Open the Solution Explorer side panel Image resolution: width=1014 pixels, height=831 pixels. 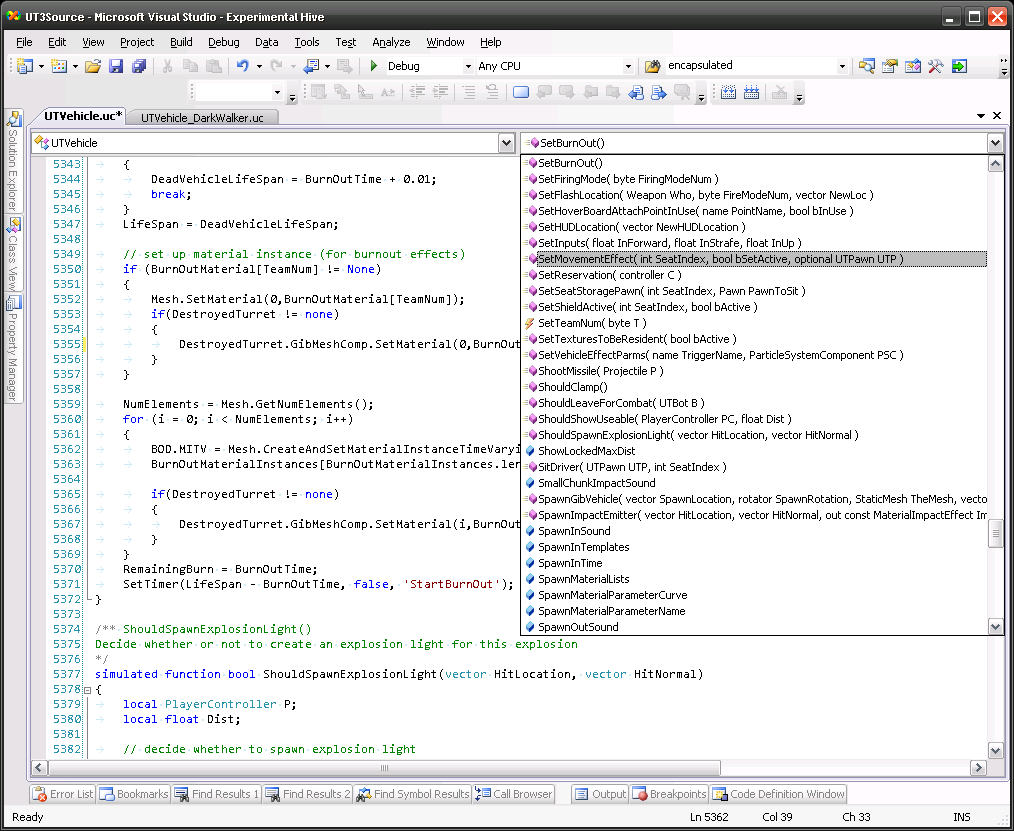pos(13,160)
